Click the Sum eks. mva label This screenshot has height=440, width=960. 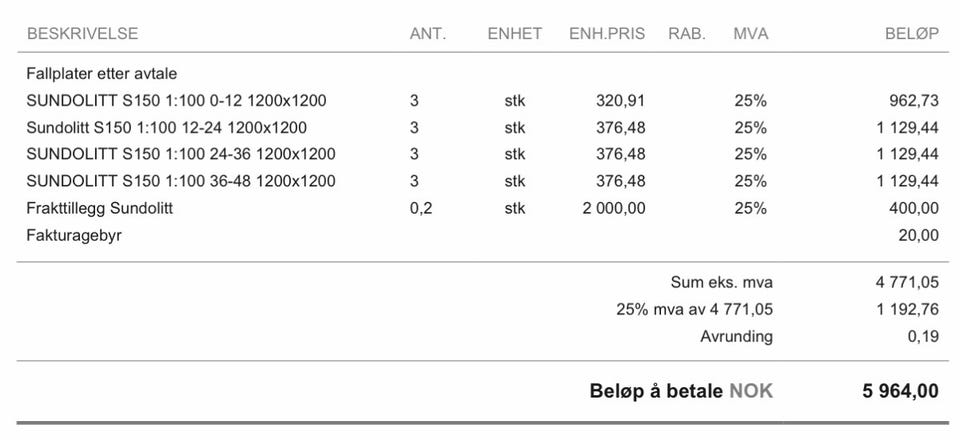[x=721, y=282]
